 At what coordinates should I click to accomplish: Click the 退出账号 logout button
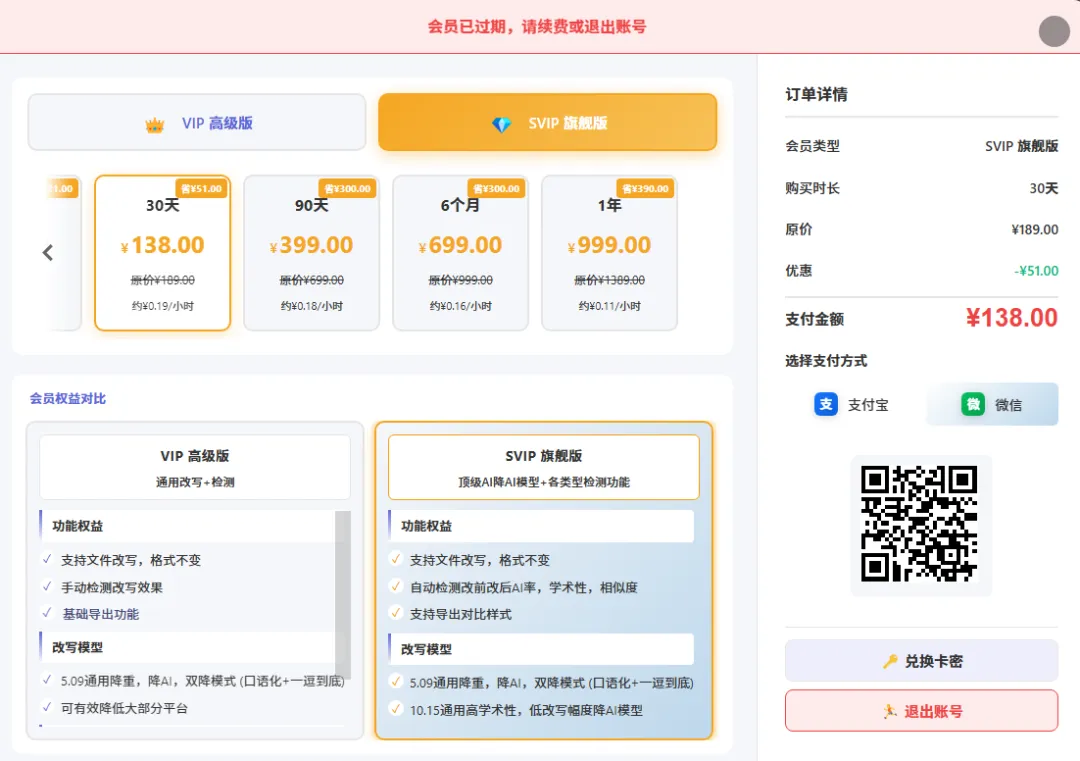click(x=922, y=711)
